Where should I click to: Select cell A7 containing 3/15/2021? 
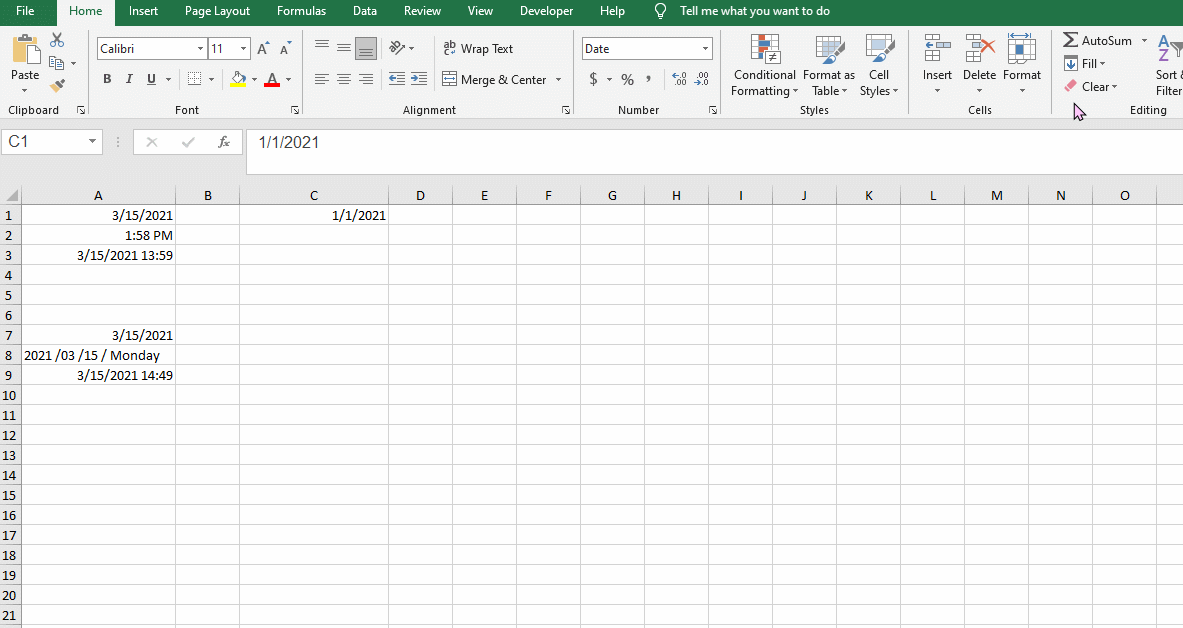tap(98, 335)
